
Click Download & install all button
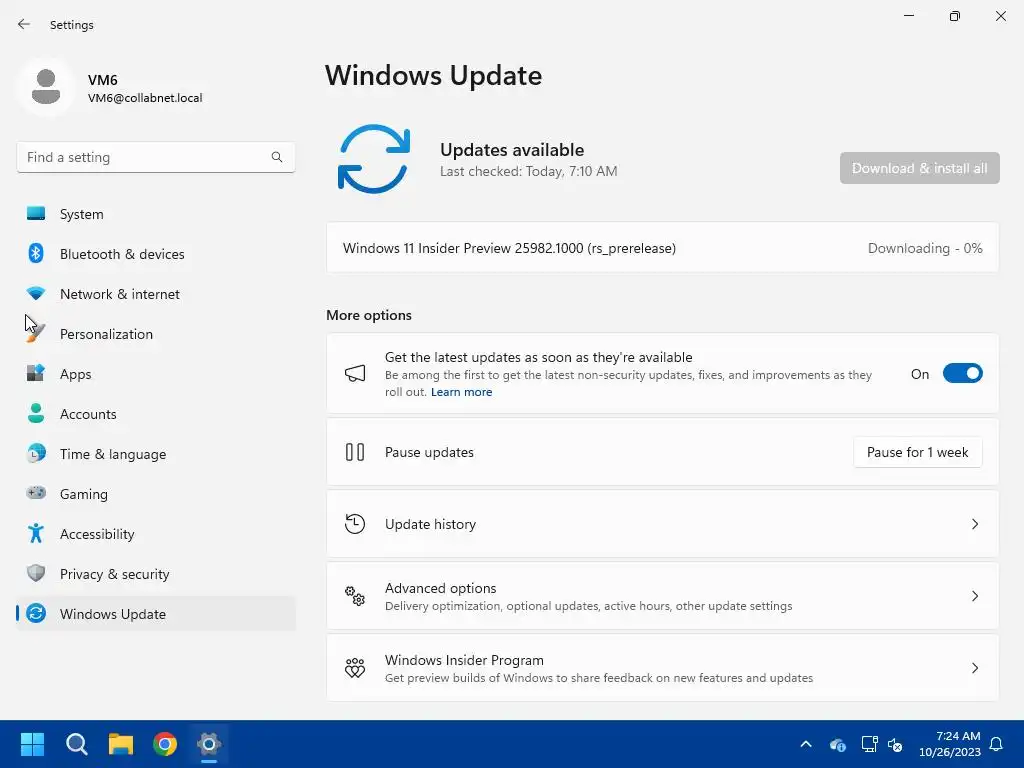(x=920, y=168)
